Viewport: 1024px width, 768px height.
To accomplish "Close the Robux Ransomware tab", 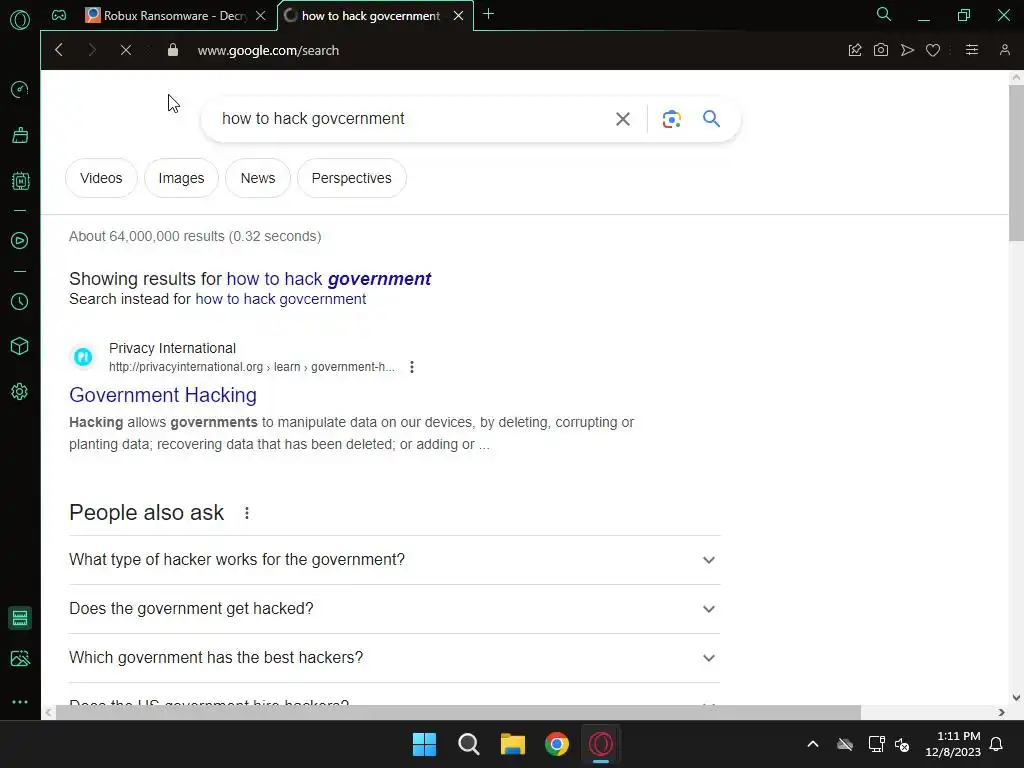I will tap(261, 16).
